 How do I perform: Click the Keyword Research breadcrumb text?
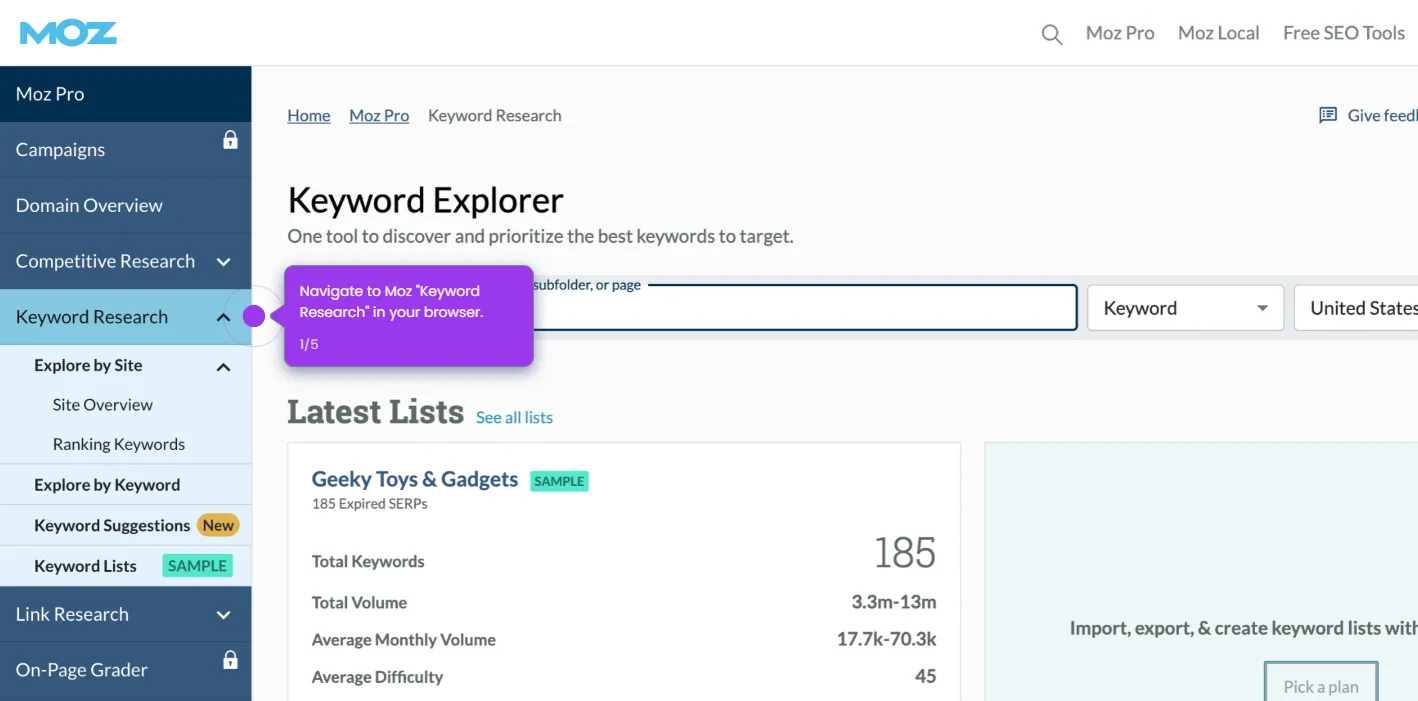tap(495, 115)
